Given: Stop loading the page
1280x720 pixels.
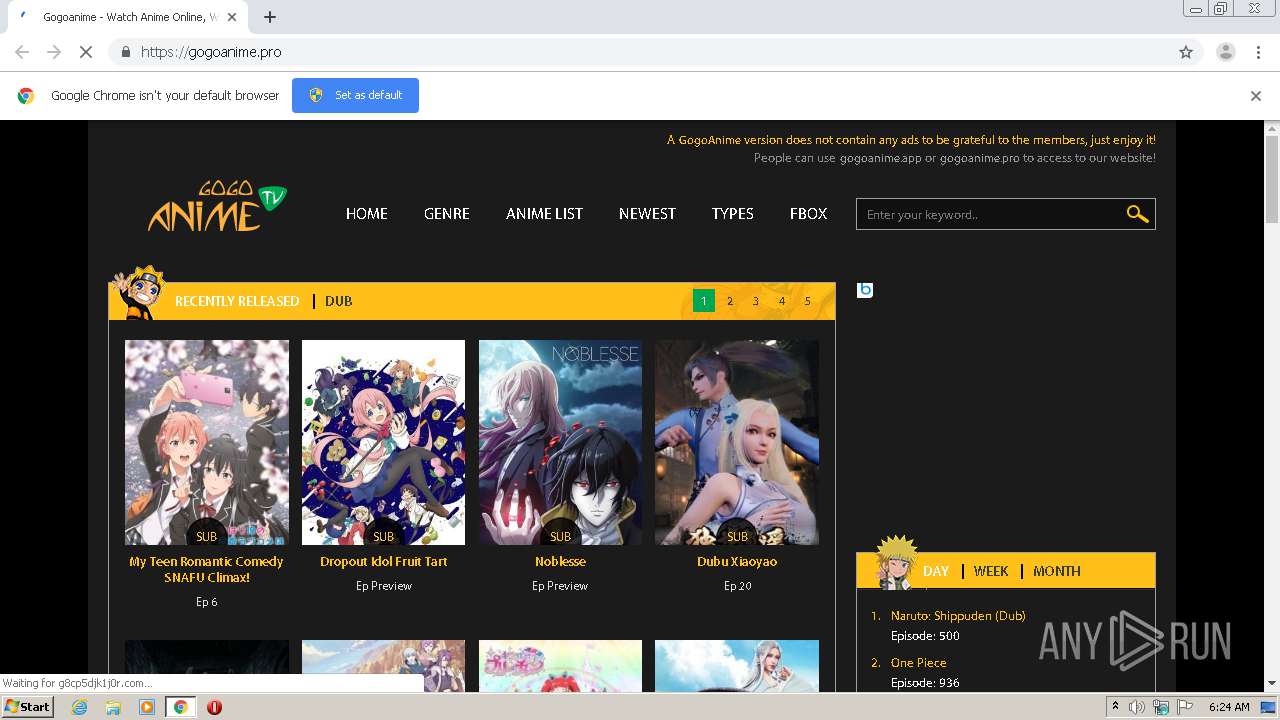Looking at the screenshot, I should click(x=86, y=52).
